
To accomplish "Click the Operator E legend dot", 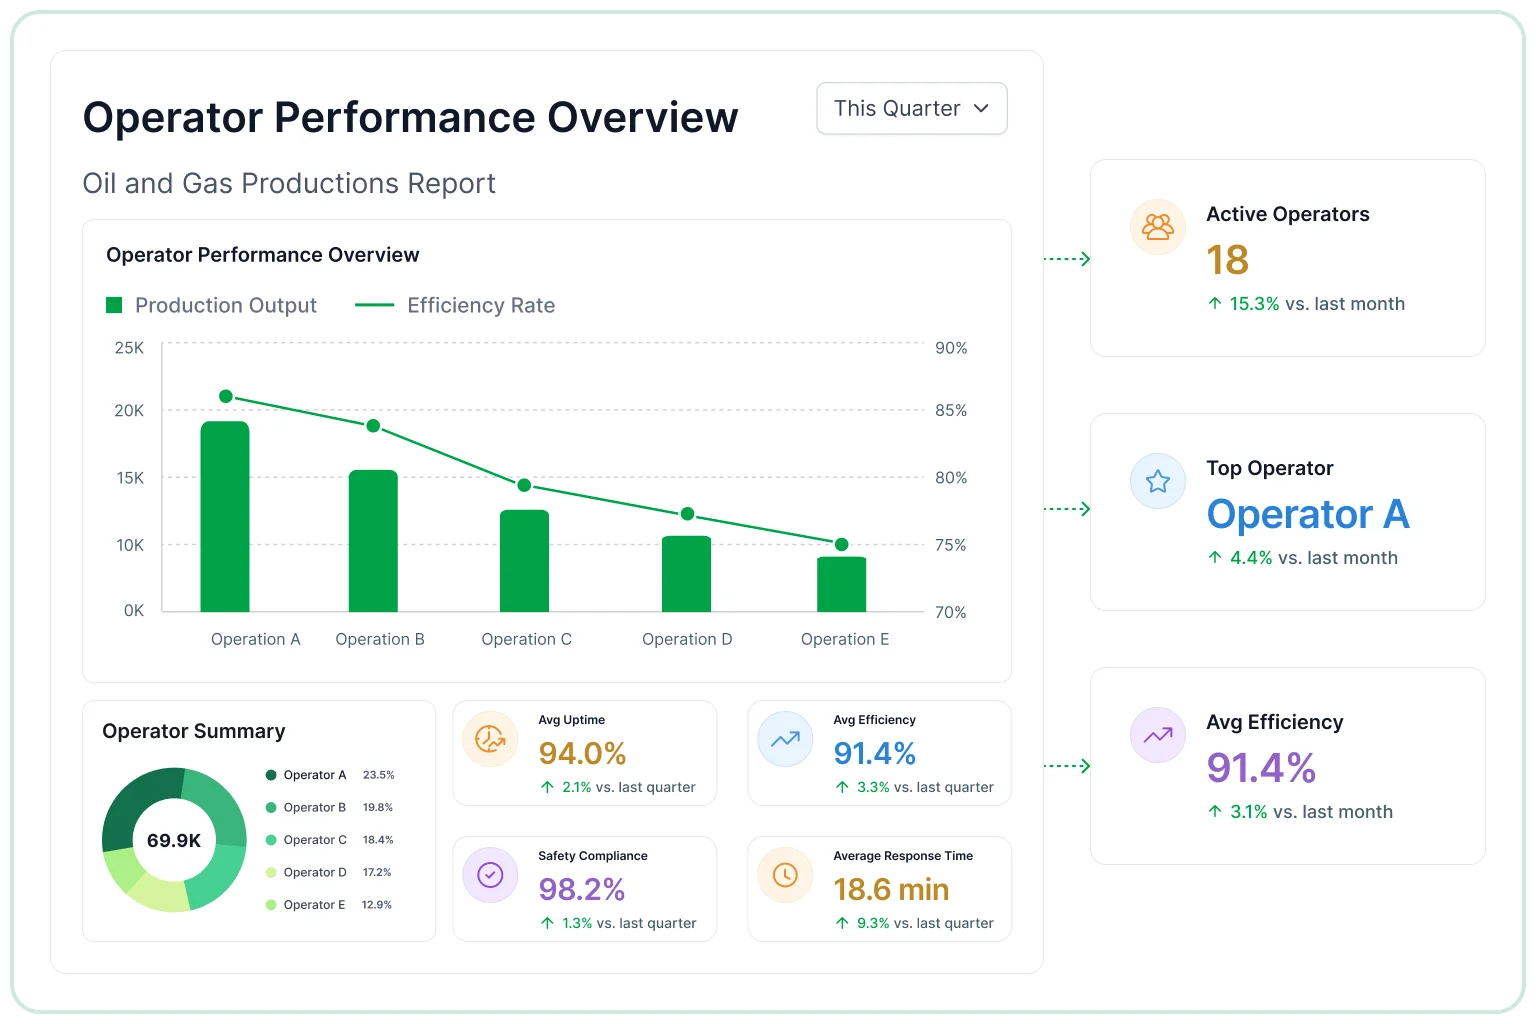I will pos(271,905).
